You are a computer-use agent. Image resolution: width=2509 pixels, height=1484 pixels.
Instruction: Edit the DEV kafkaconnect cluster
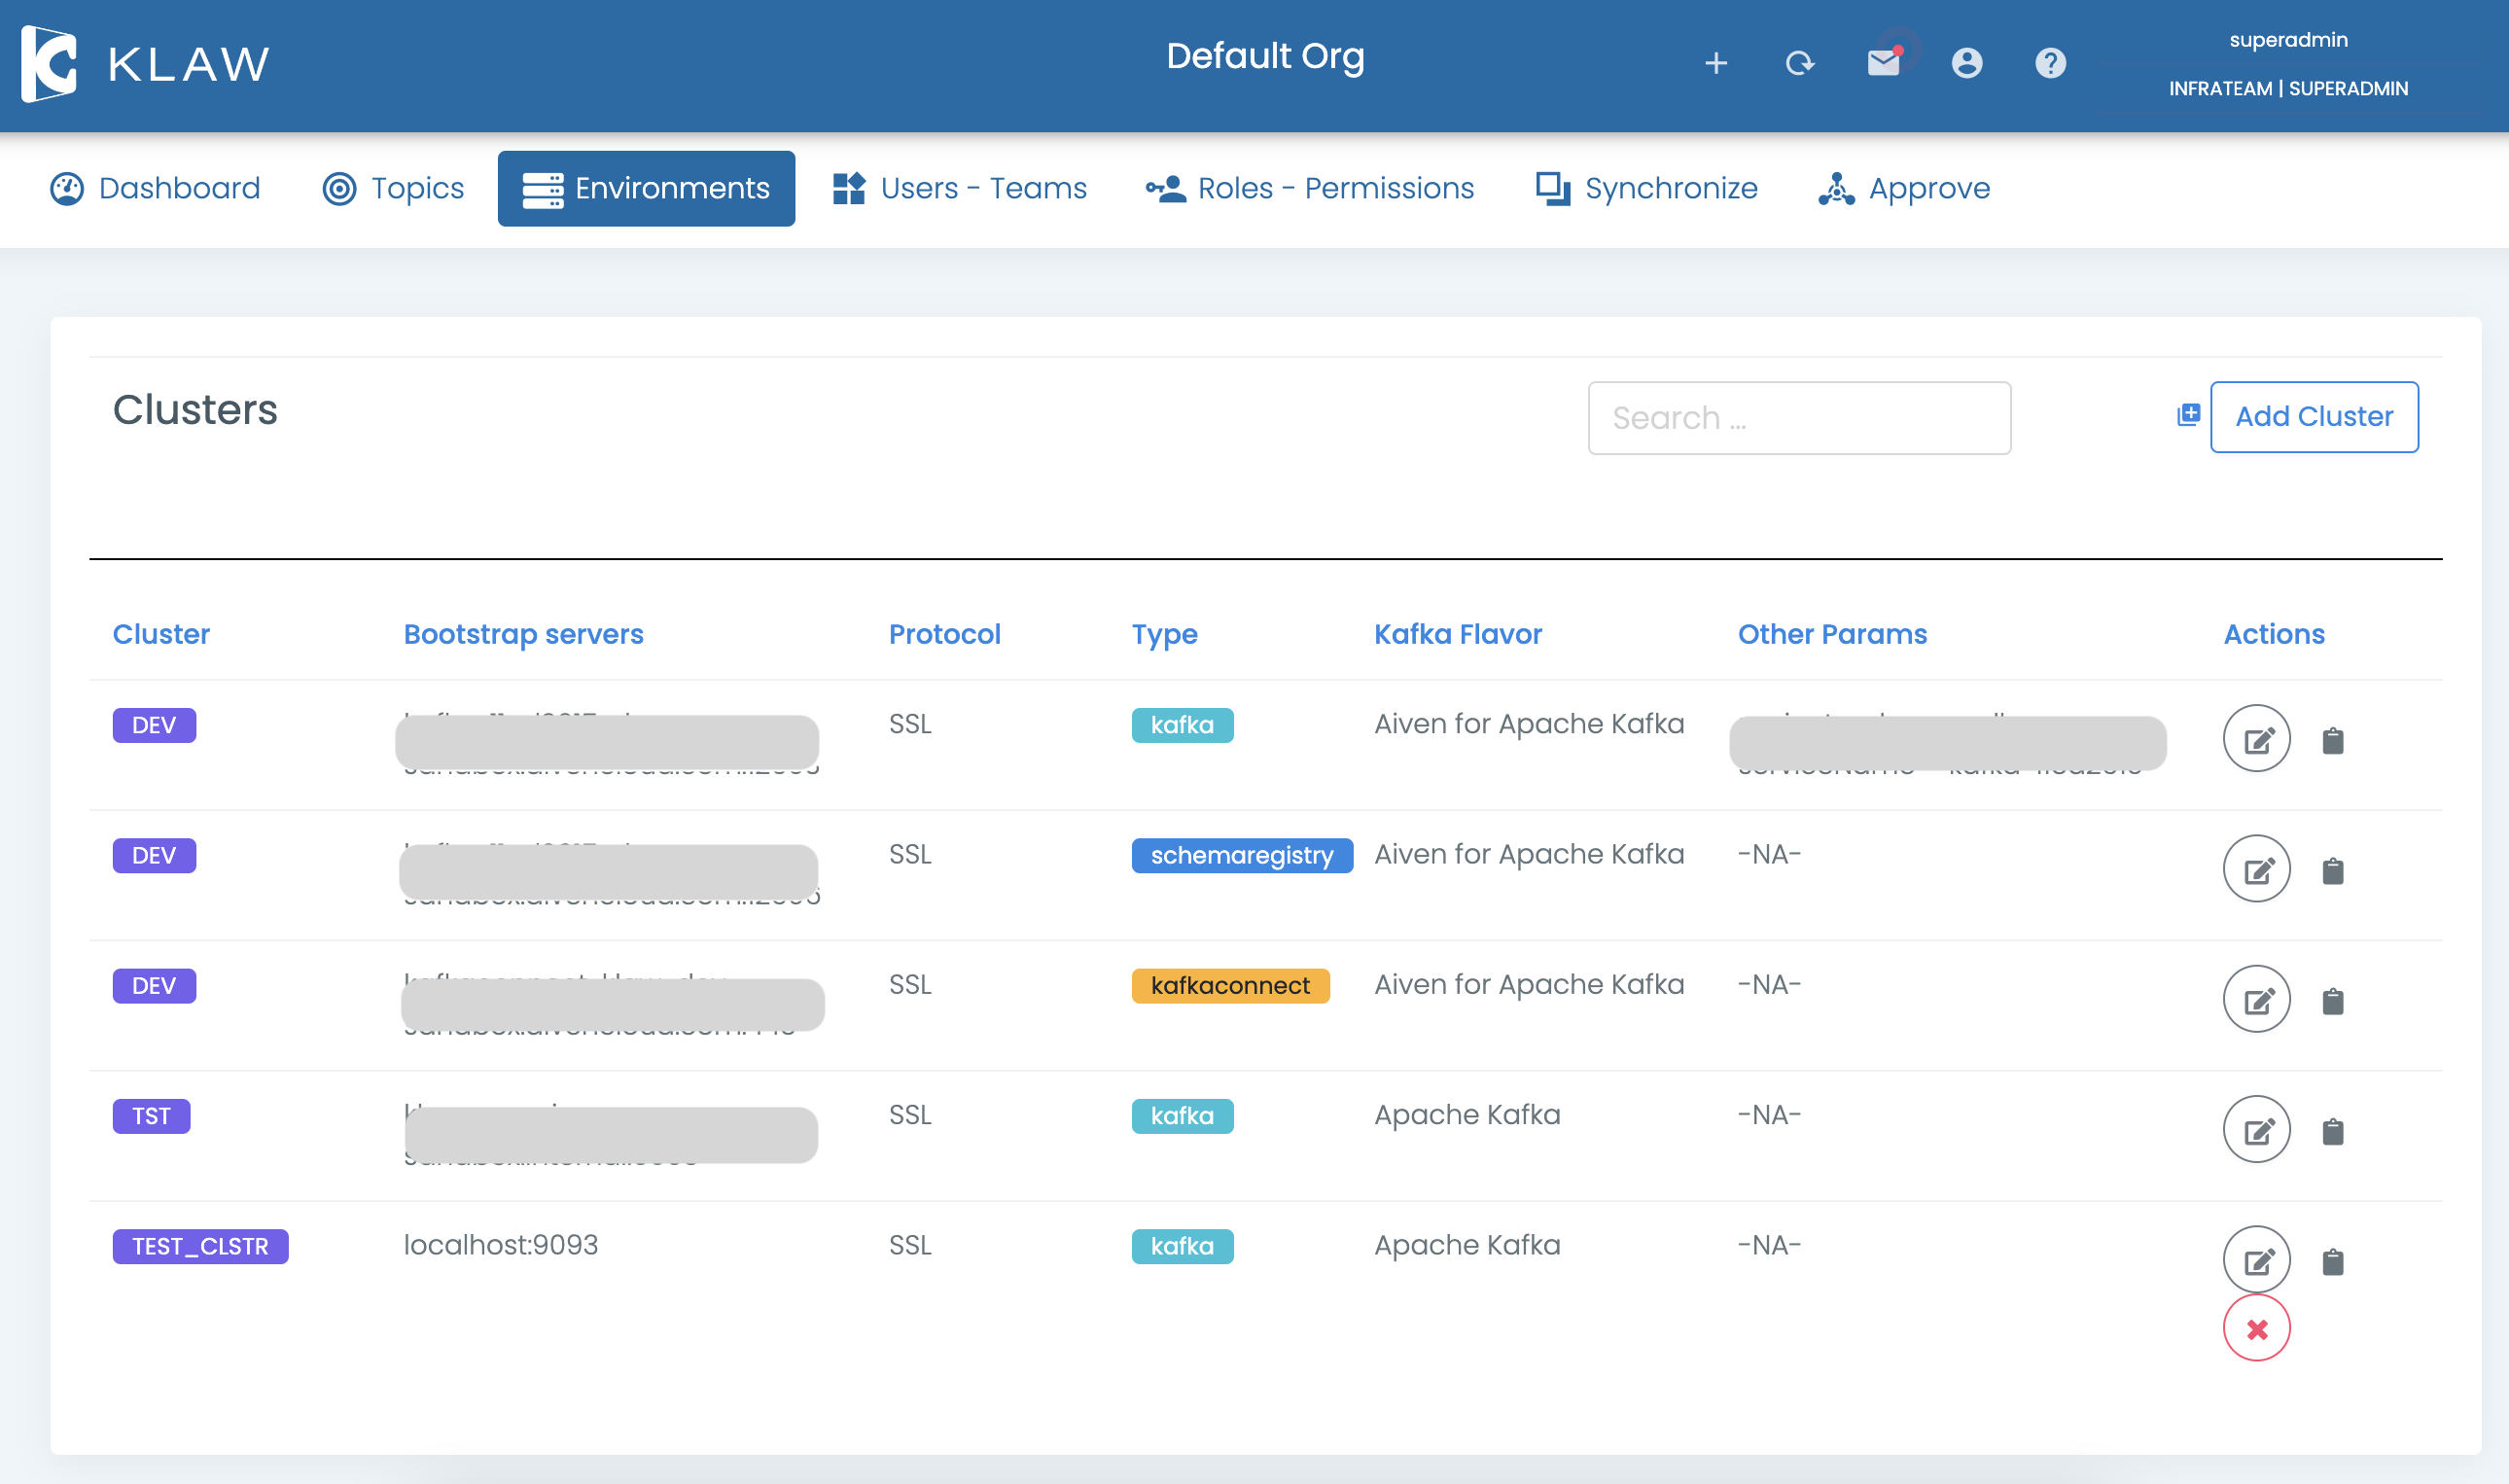(2256, 999)
